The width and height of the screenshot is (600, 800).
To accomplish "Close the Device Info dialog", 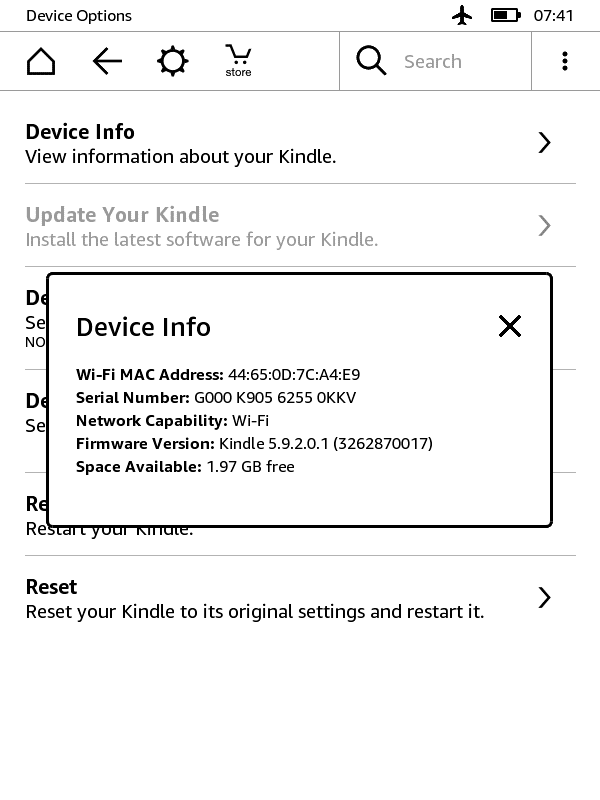I will click(510, 326).
